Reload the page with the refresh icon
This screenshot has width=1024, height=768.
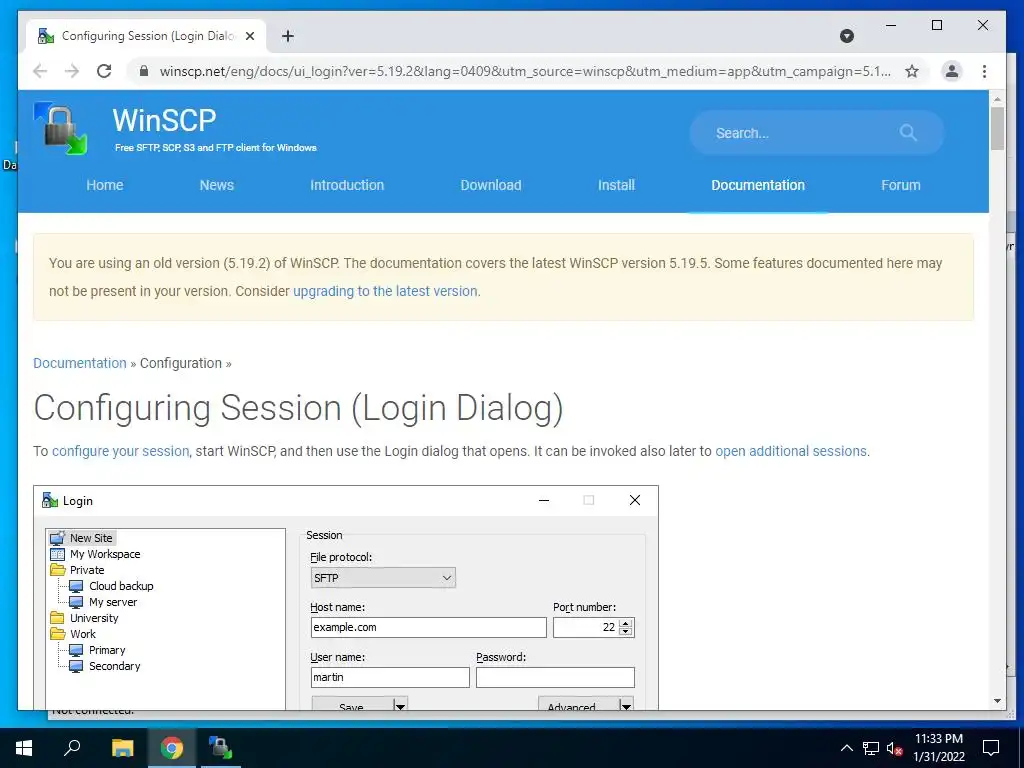104,71
